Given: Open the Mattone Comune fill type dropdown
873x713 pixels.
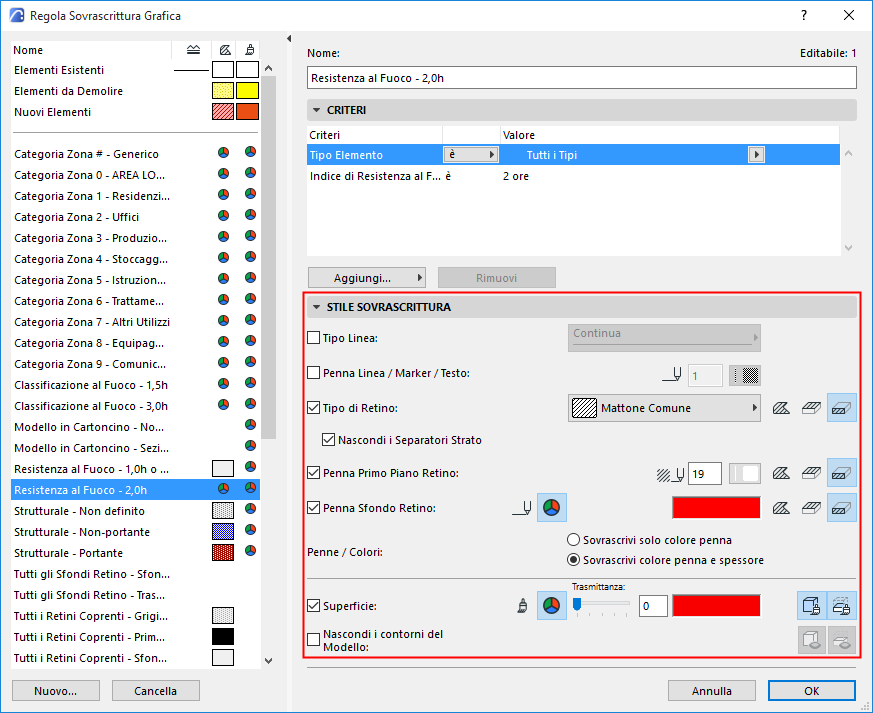Looking at the screenshot, I should pyautogui.click(x=664, y=408).
